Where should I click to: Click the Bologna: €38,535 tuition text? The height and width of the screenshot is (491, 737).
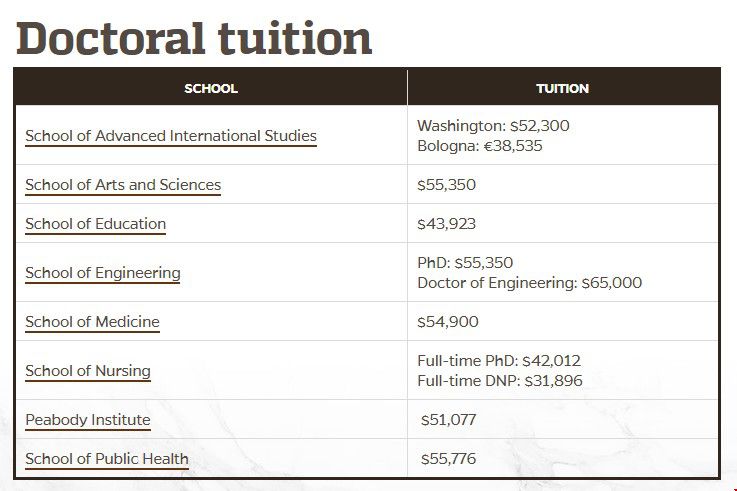479,146
